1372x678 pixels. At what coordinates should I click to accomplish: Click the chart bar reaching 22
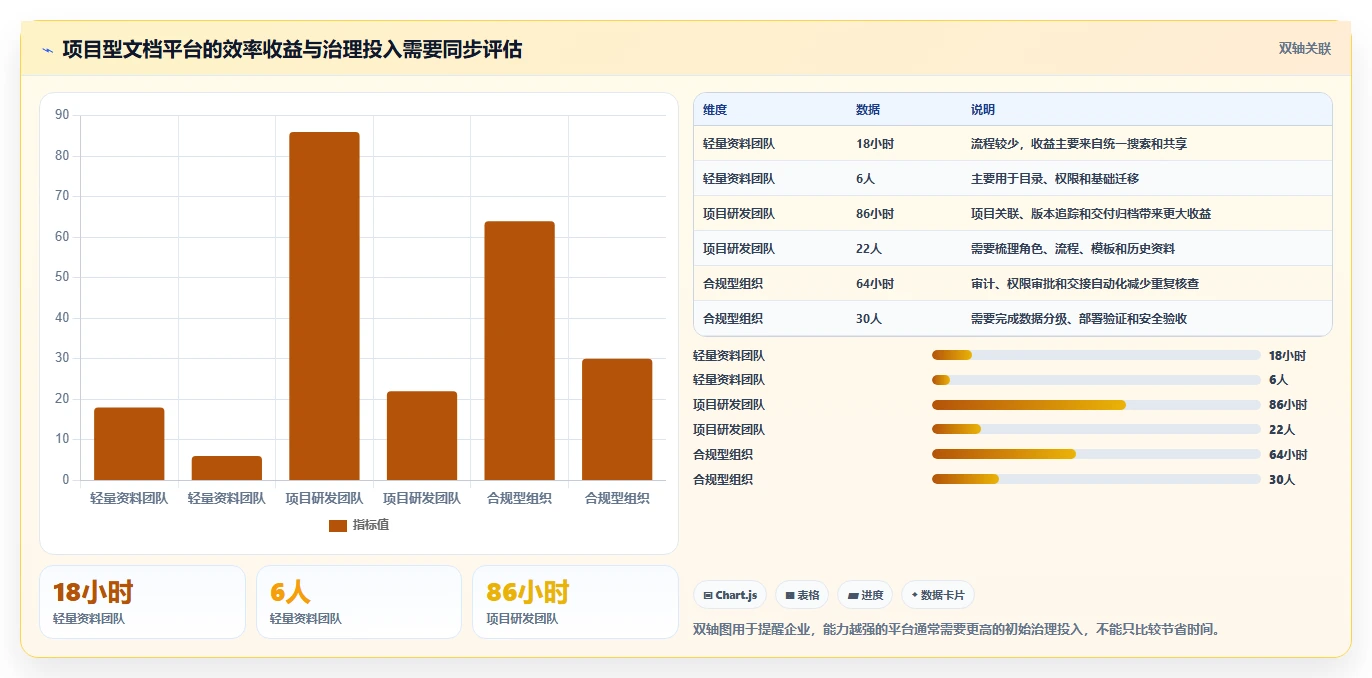pyautogui.click(x=422, y=436)
